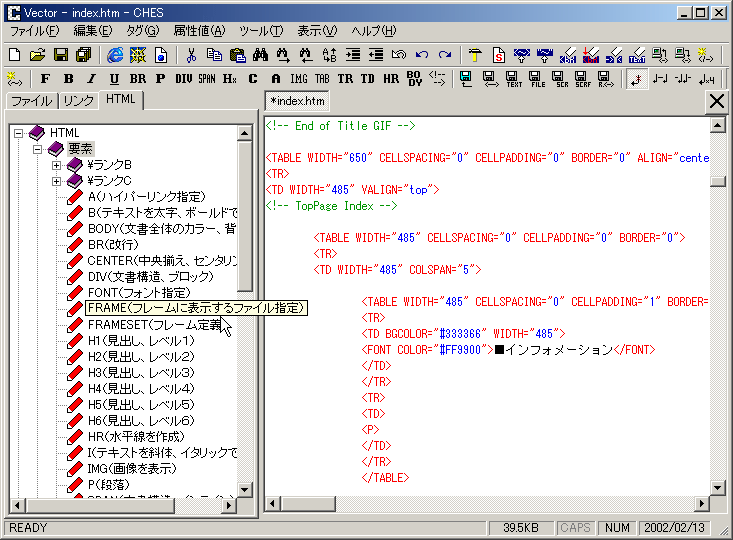Image resolution: width=733 pixels, height=540 pixels.
Task: Open a file with the folder icon
Action: [x=37, y=55]
